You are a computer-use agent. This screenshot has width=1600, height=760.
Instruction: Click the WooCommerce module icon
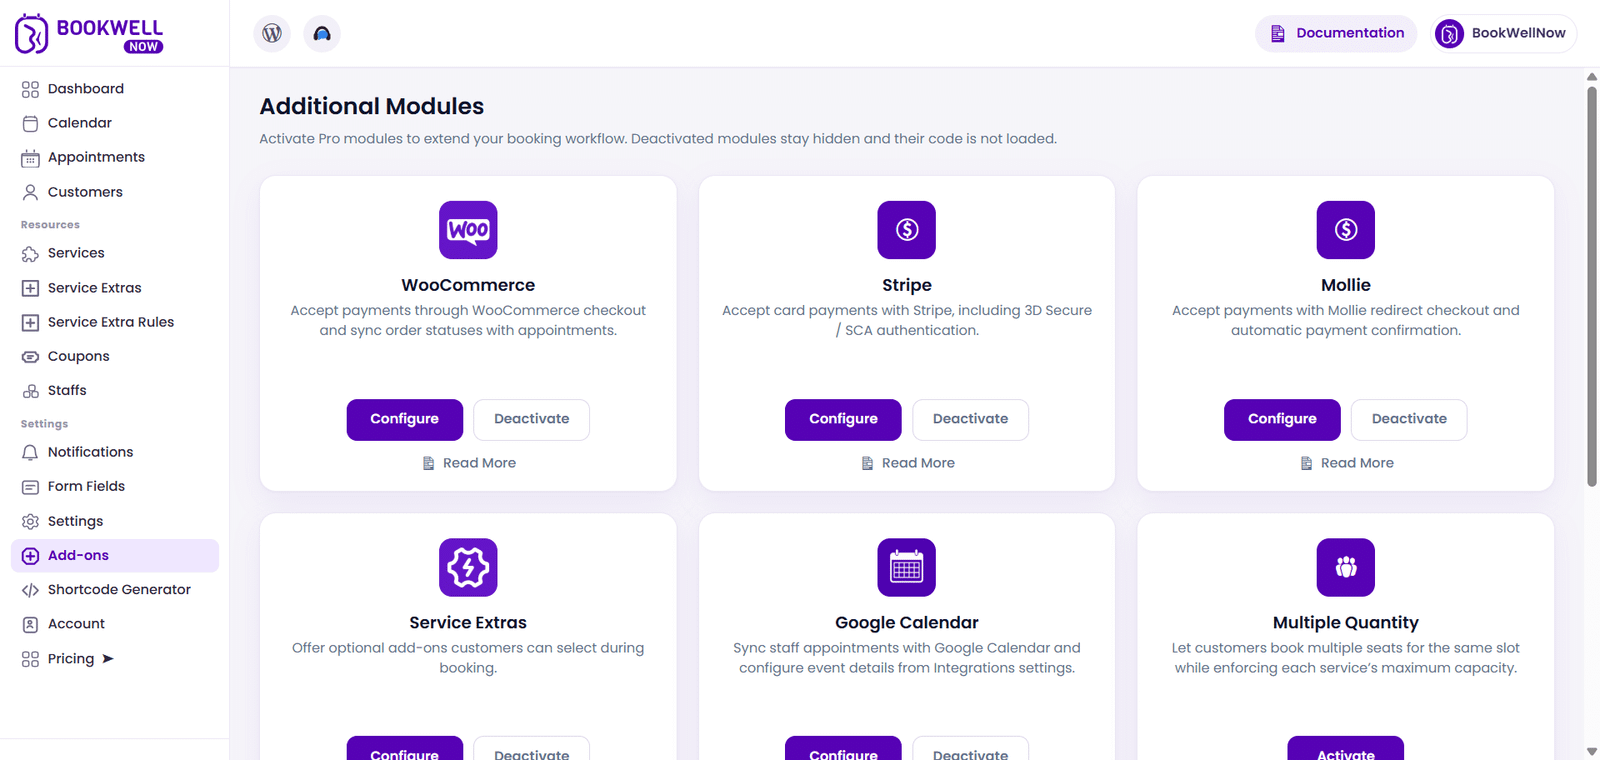[x=468, y=230]
